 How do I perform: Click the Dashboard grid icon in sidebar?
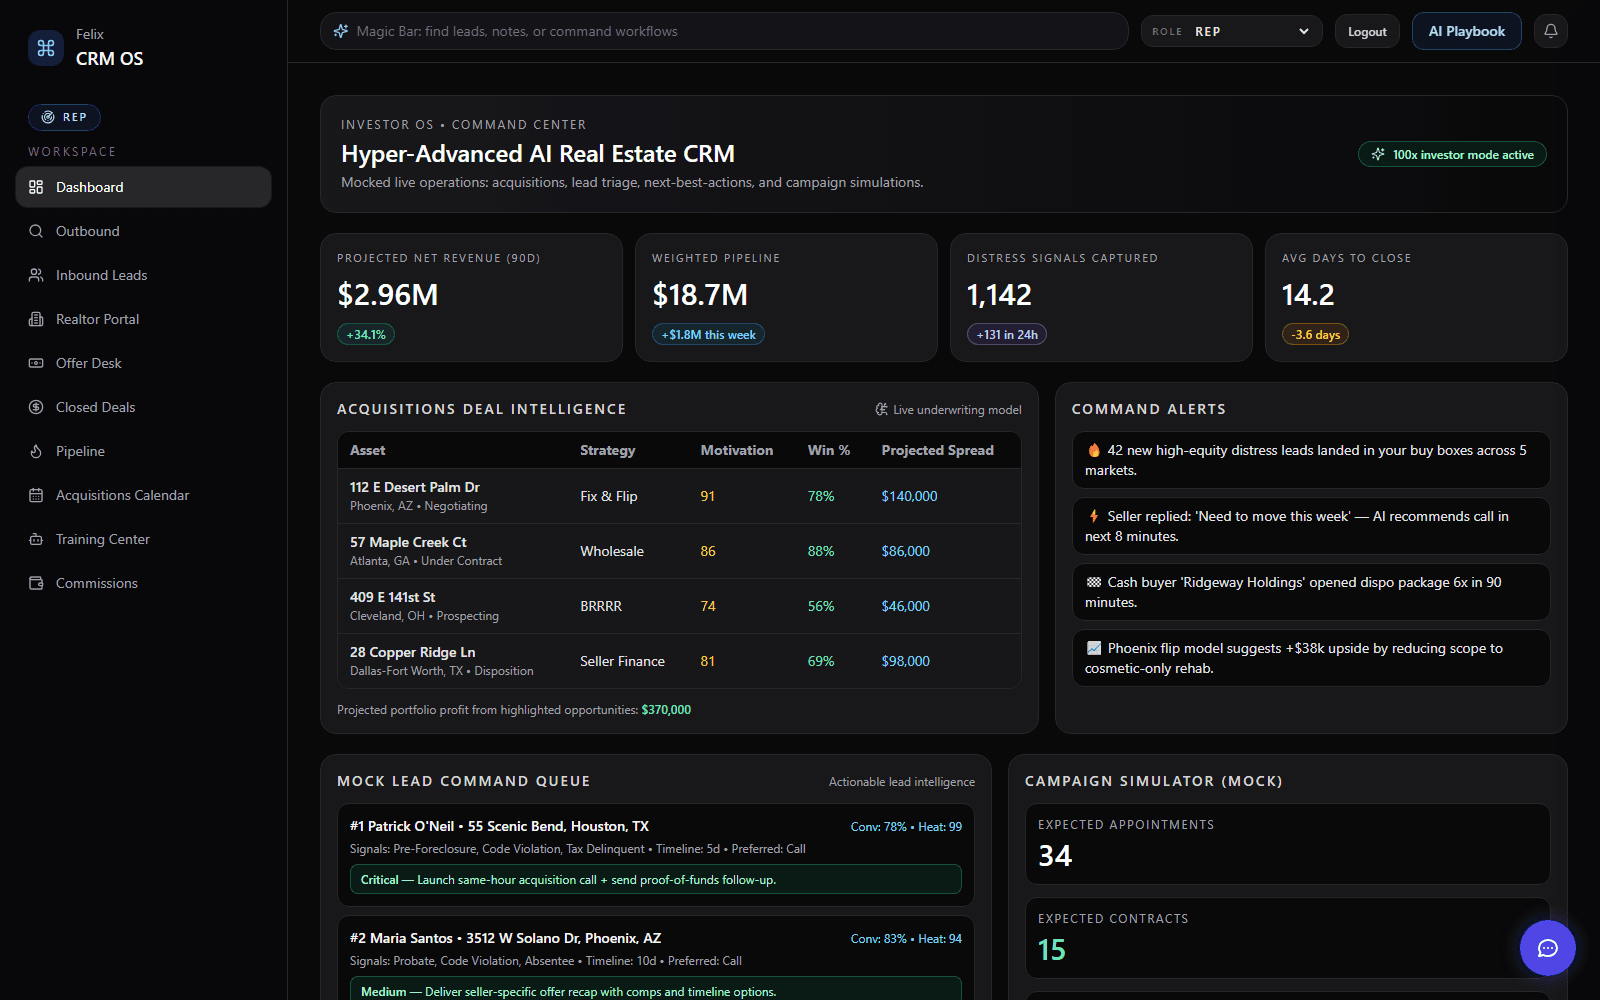(x=36, y=187)
